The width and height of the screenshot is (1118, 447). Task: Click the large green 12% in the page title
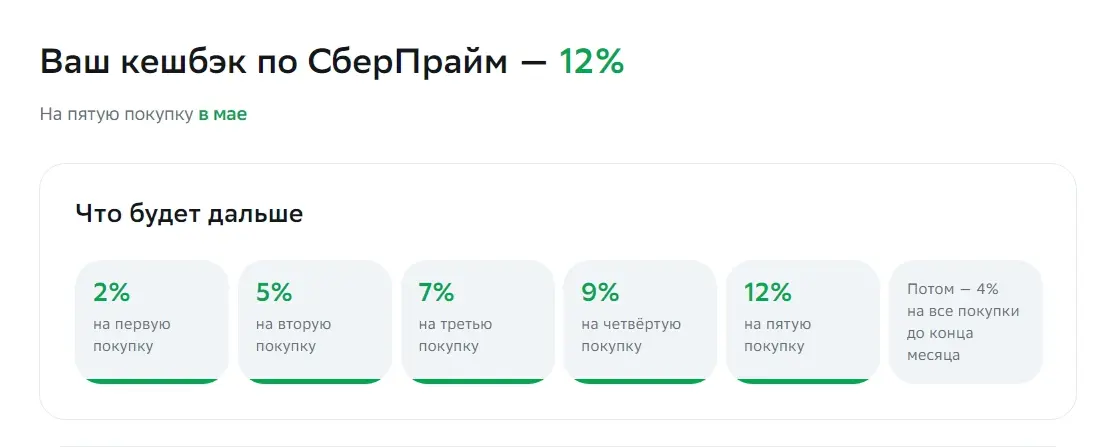(591, 62)
